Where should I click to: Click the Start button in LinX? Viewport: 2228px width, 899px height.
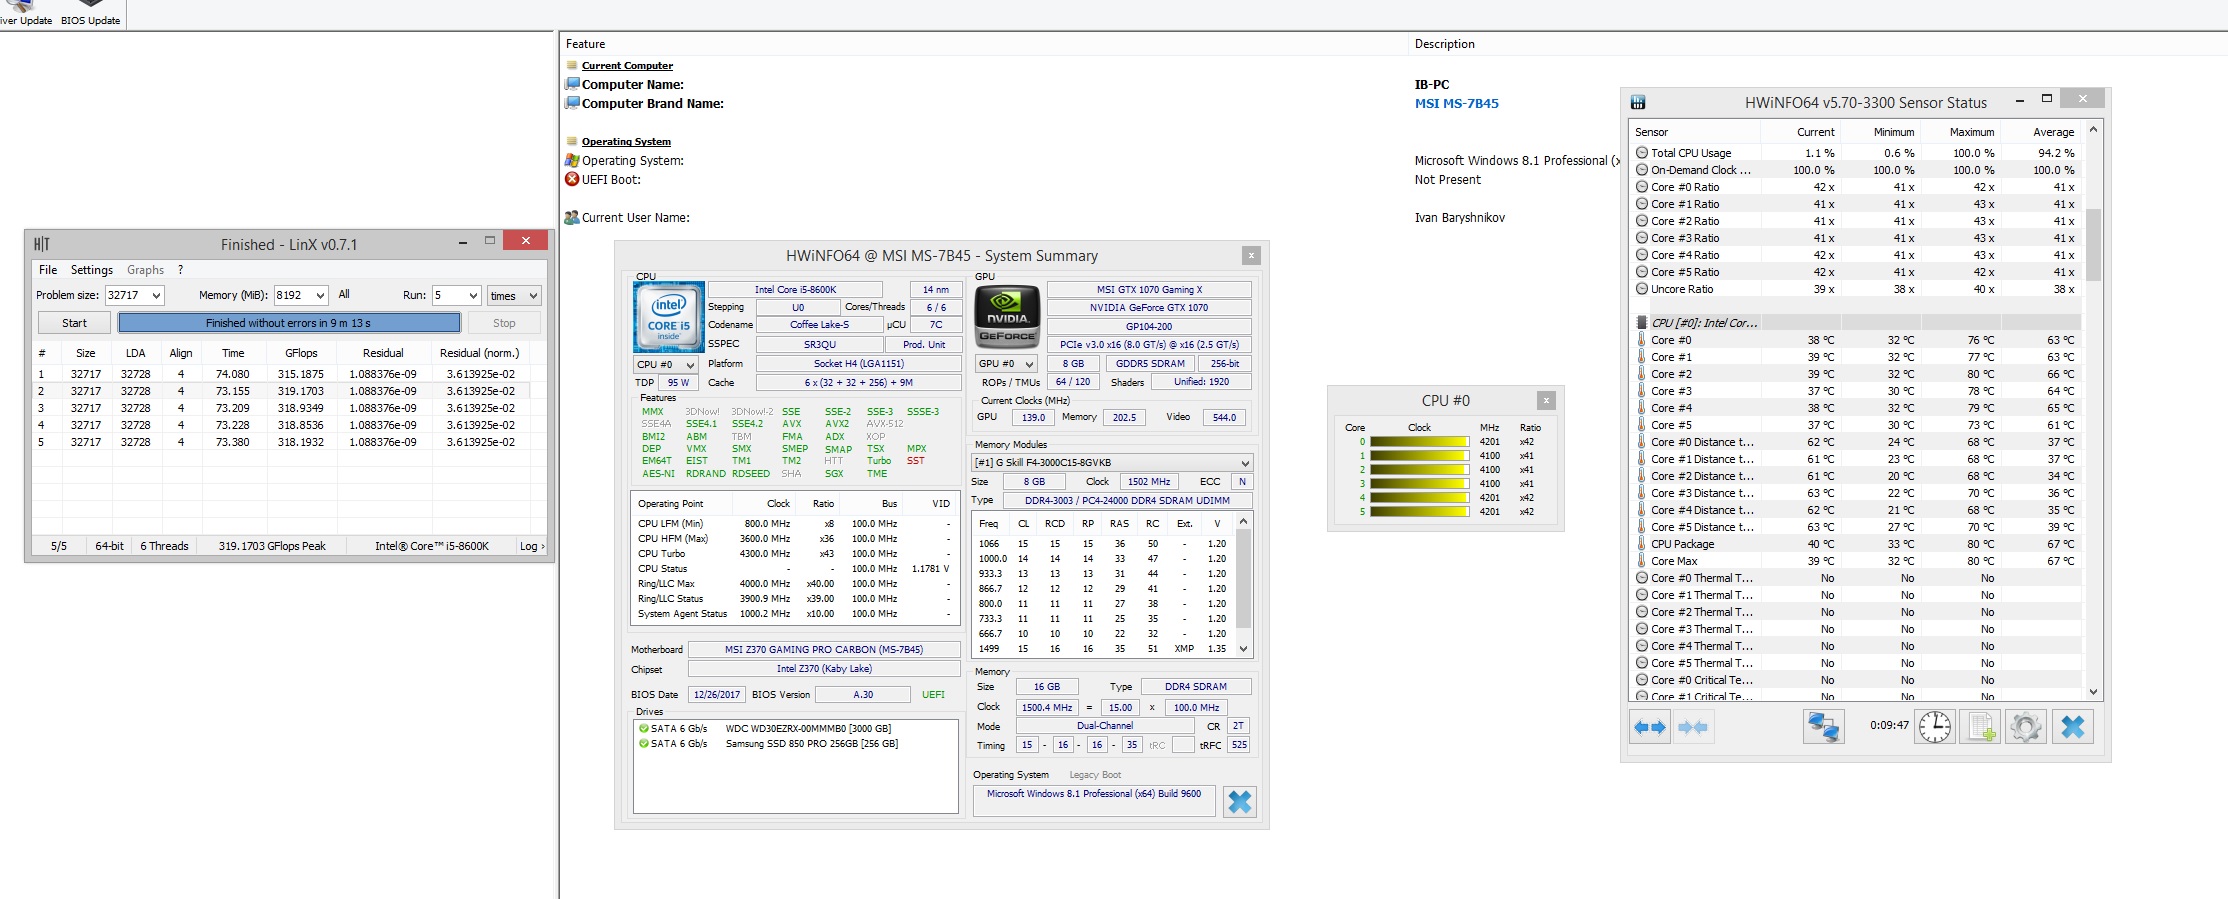coord(74,323)
